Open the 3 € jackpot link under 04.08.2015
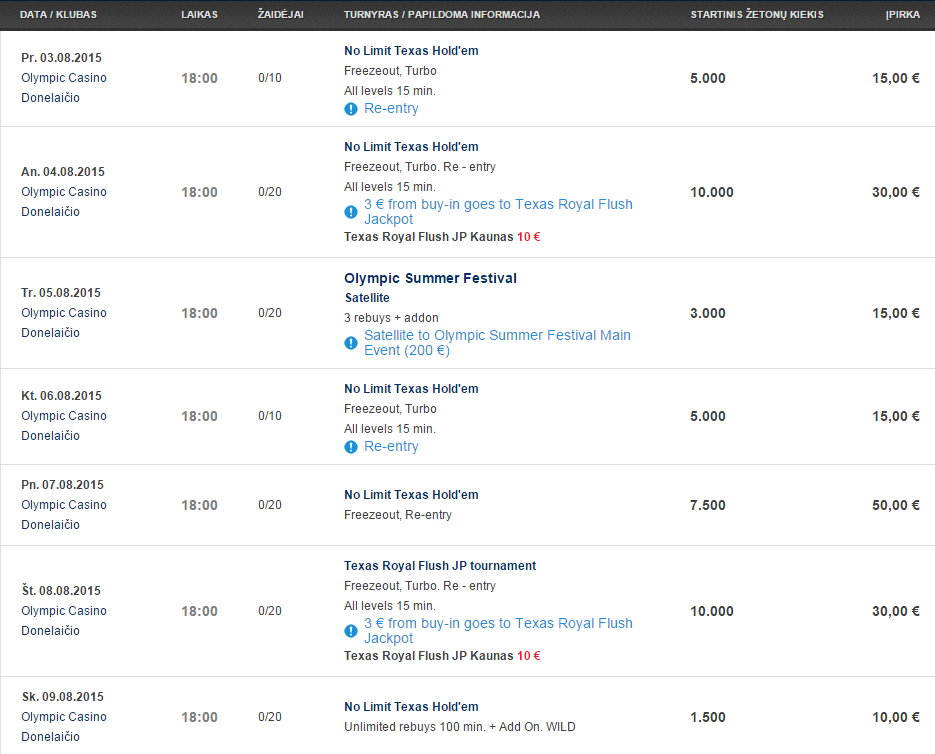This screenshot has height=754, width=935. [x=499, y=211]
